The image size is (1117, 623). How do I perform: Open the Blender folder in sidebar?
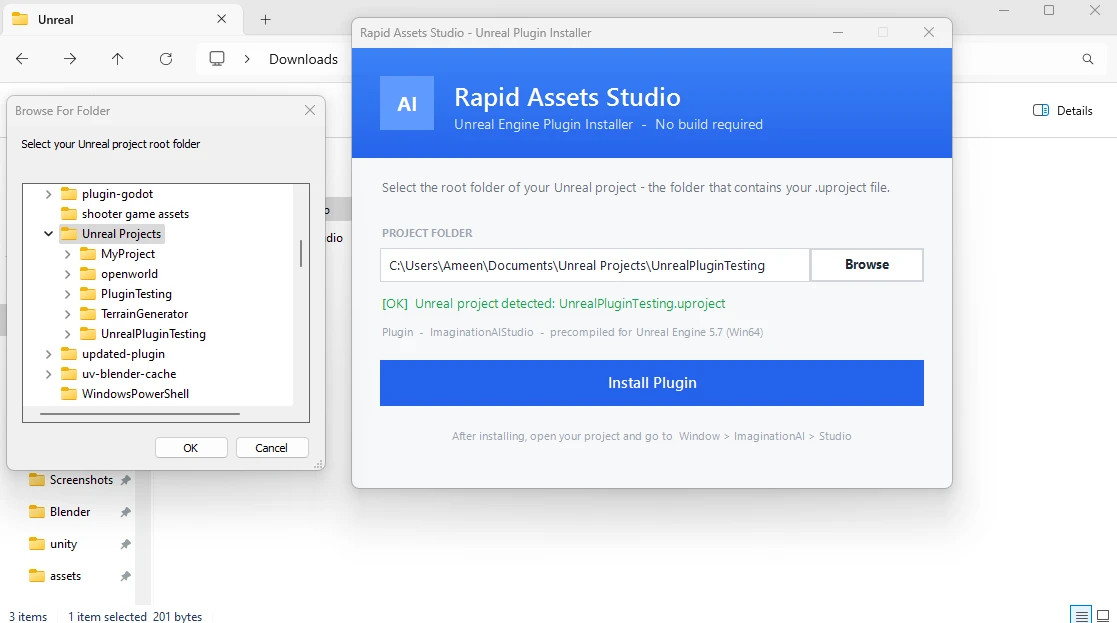[60, 512]
